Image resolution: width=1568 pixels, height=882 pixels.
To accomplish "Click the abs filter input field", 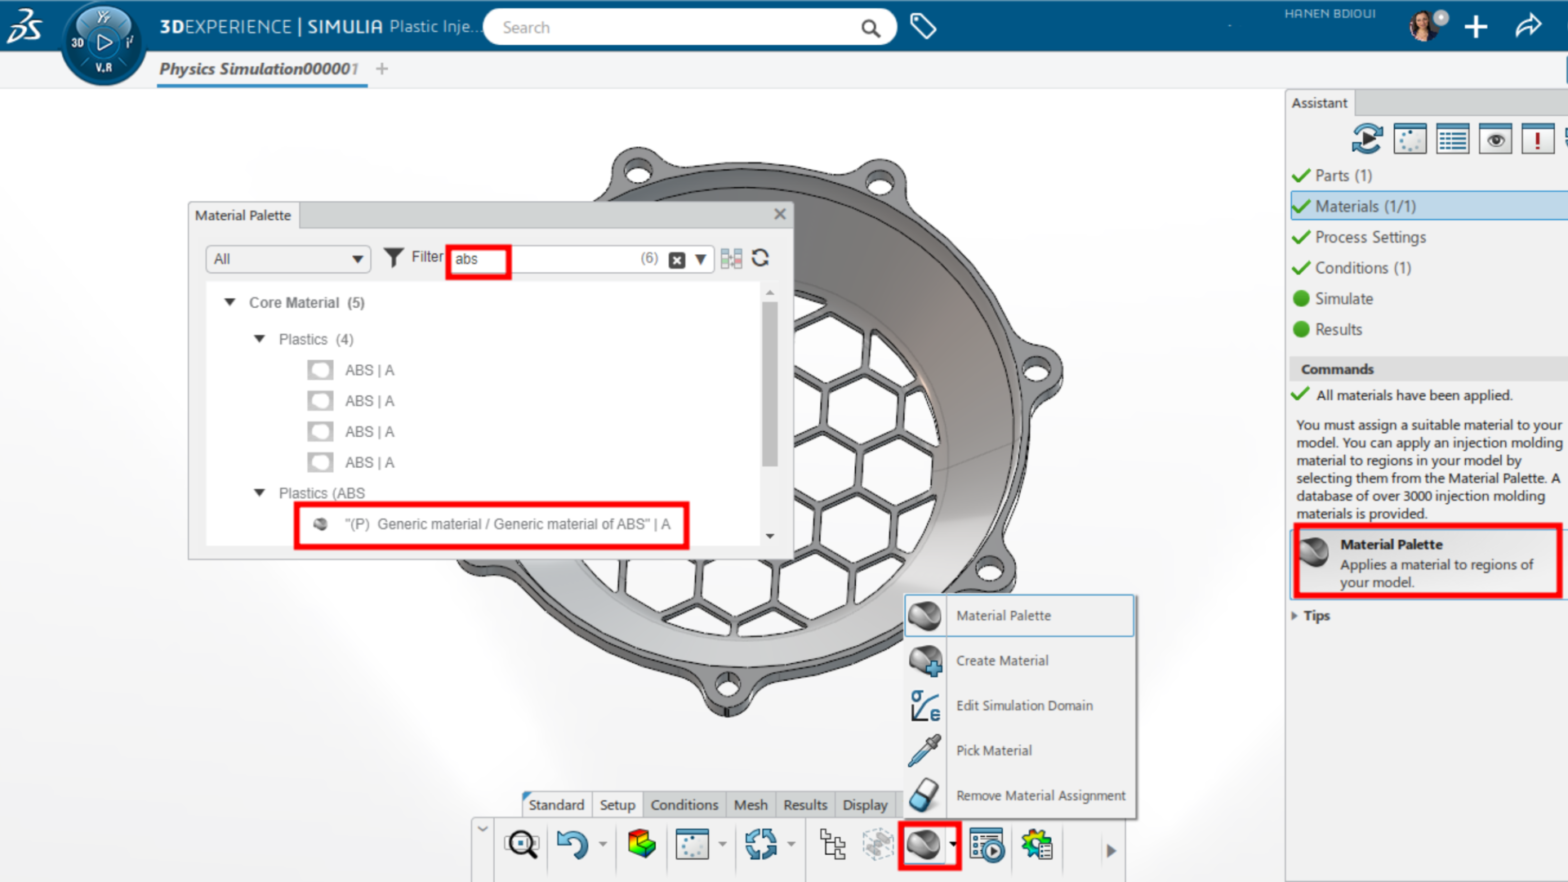I will tap(548, 259).
